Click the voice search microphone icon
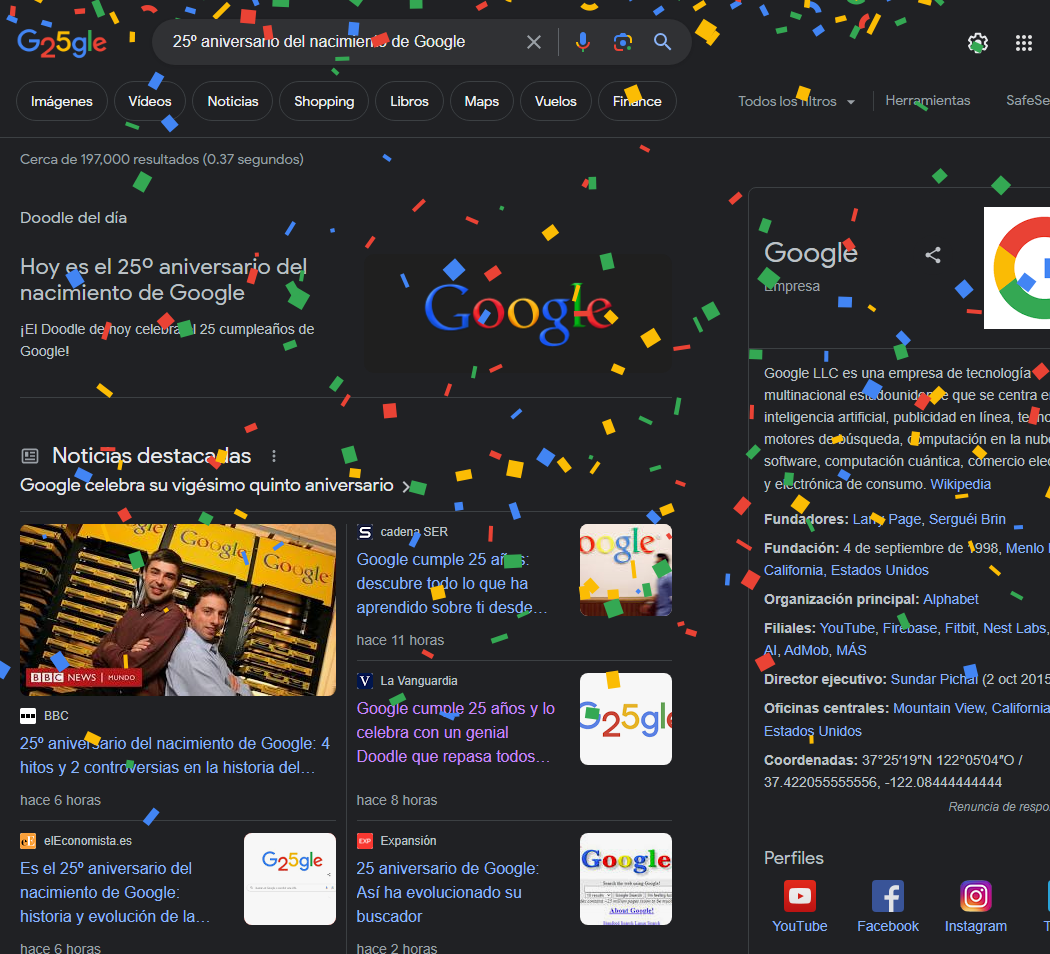Image resolution: width=1050 pixels, height=954 pixels. click(x=582, y=42)
